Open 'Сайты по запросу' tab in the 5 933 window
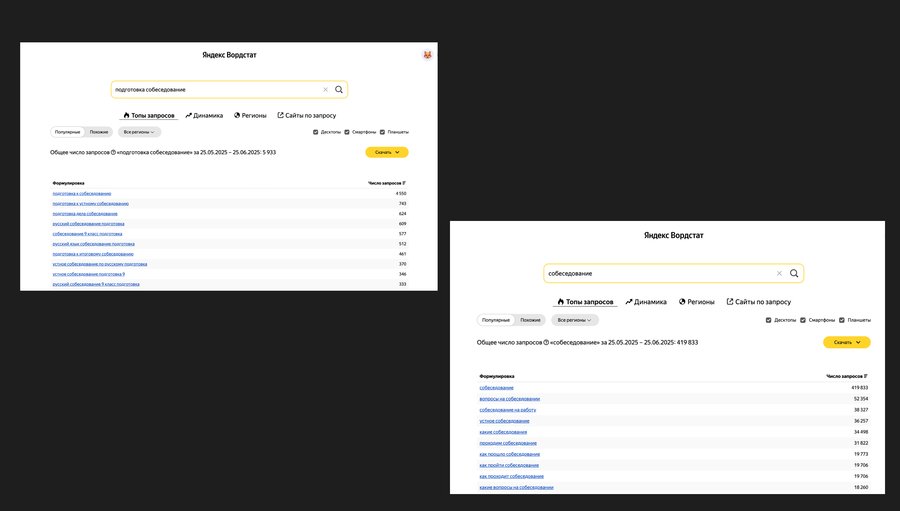 307,115
